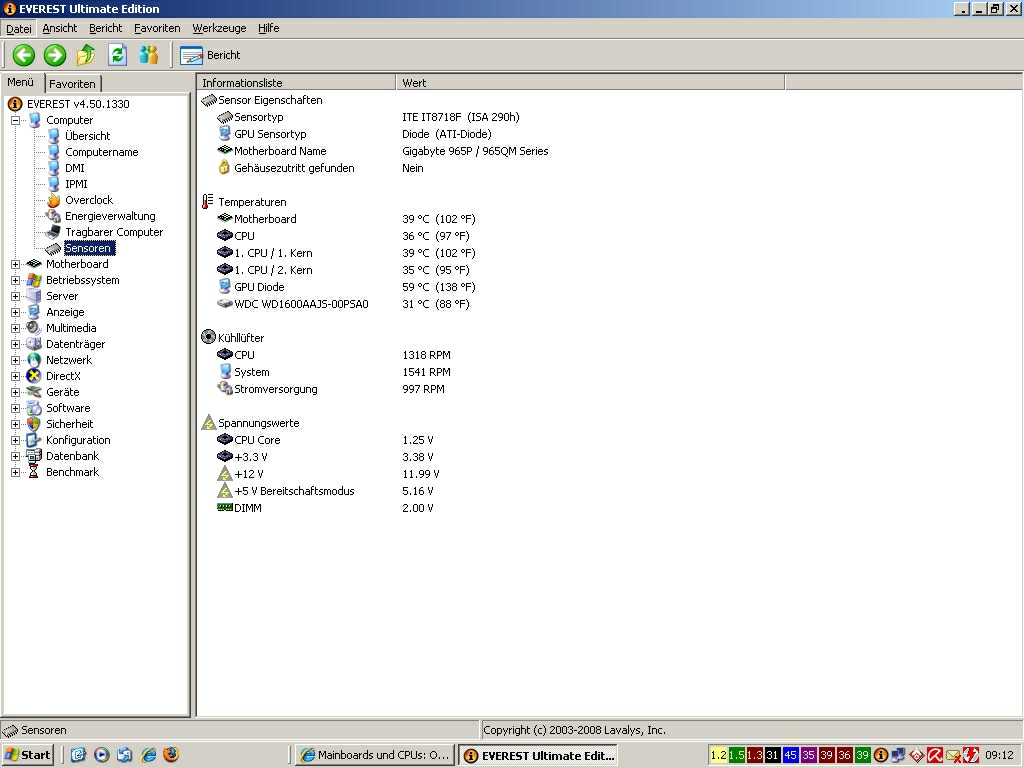Select Übersicht in the tree
Viewport: 1024px width, 768px height.
pos(88,136)
